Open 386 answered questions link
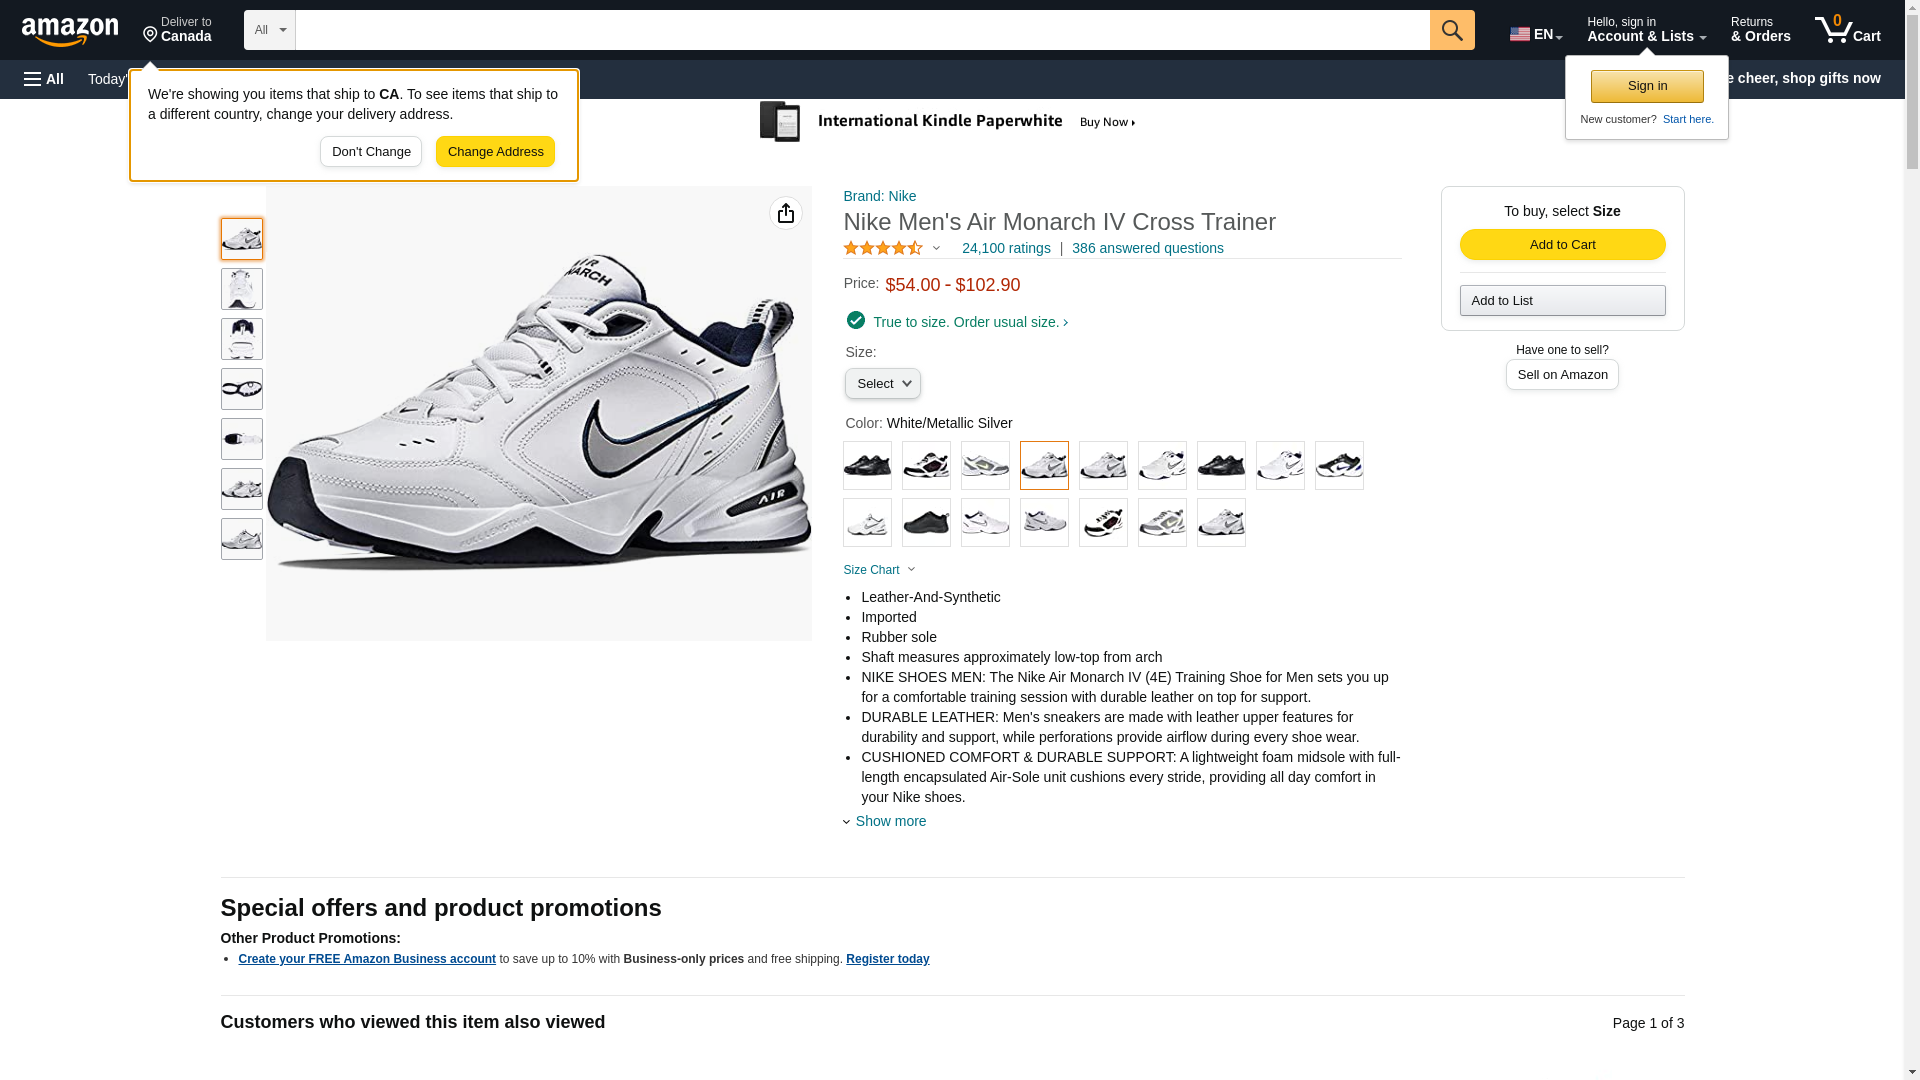This screenshot has height=1080, width=1920. pos(1147,248)
